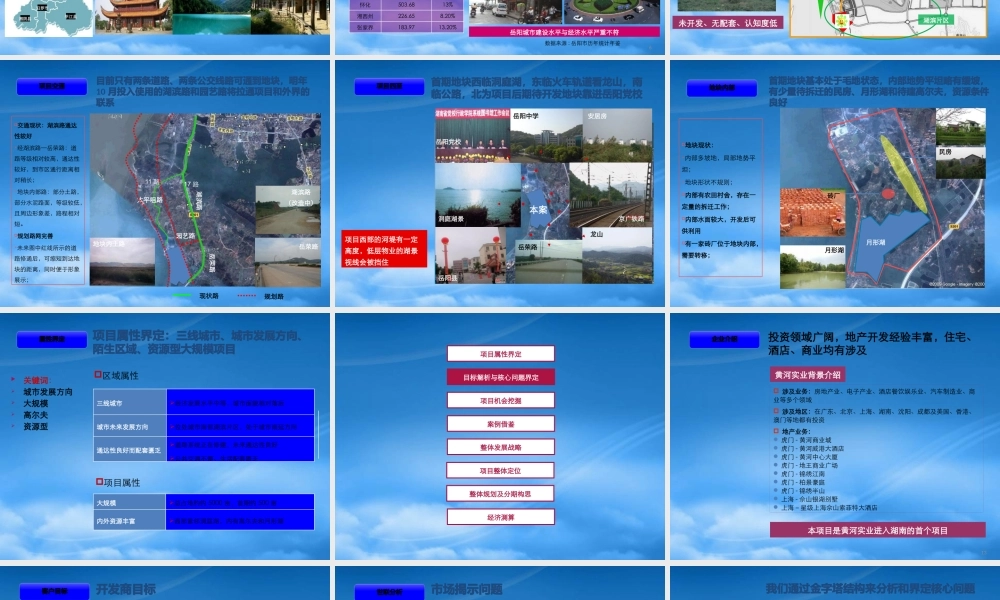Click the 区域属性 checkbox bullet
The height and width of the screenshot is (600, 1000).
[98, 375]
